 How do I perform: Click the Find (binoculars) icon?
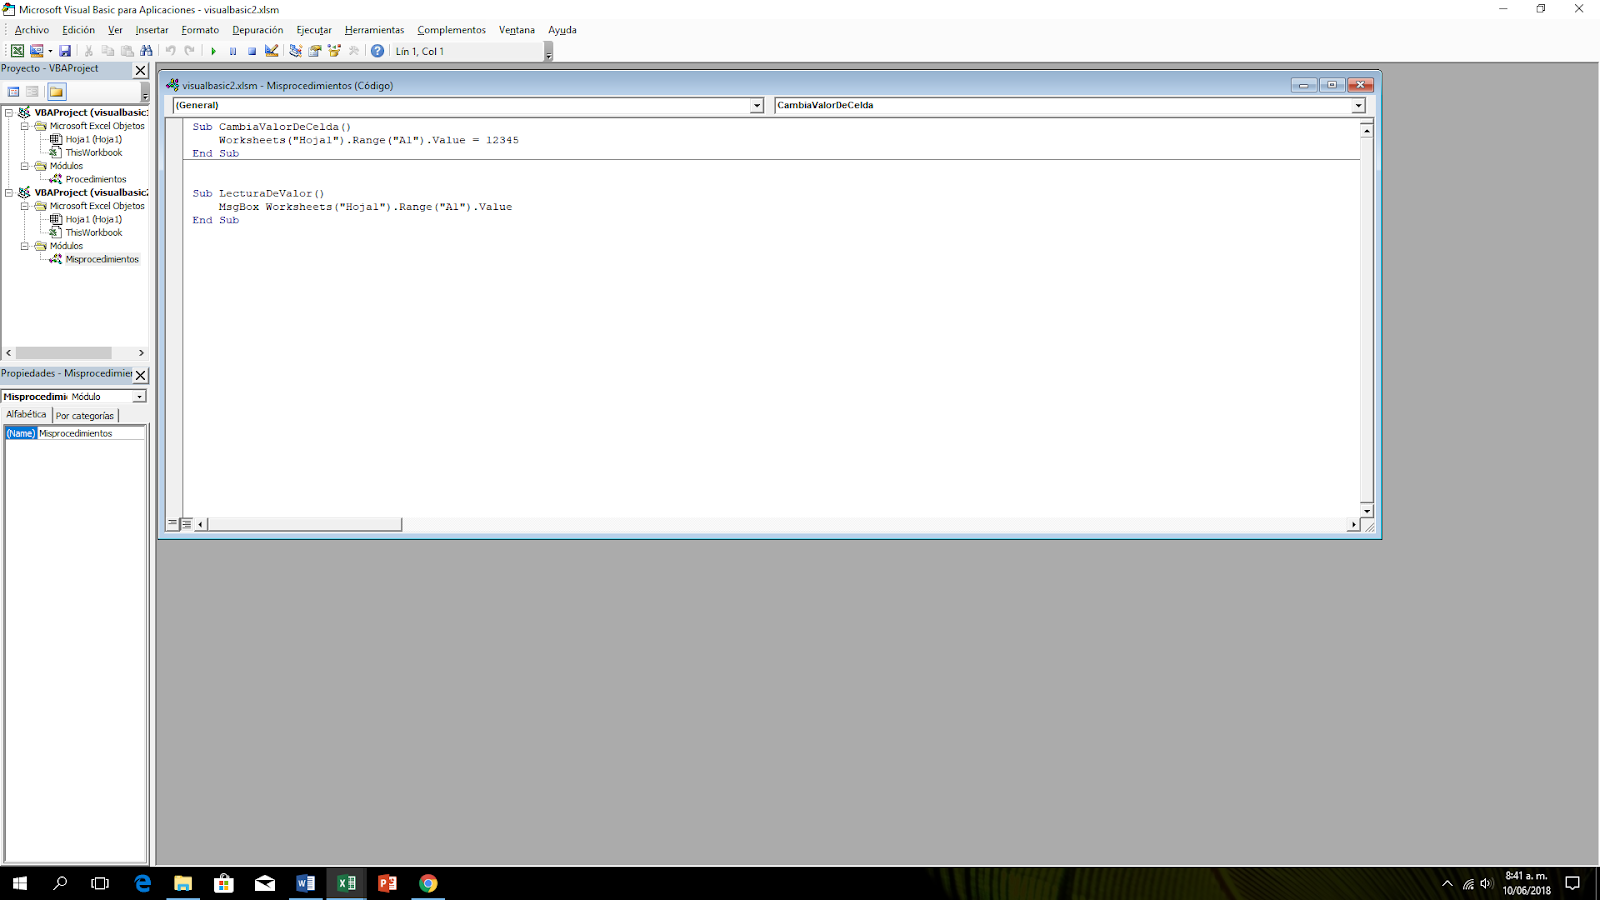point(147,51)
